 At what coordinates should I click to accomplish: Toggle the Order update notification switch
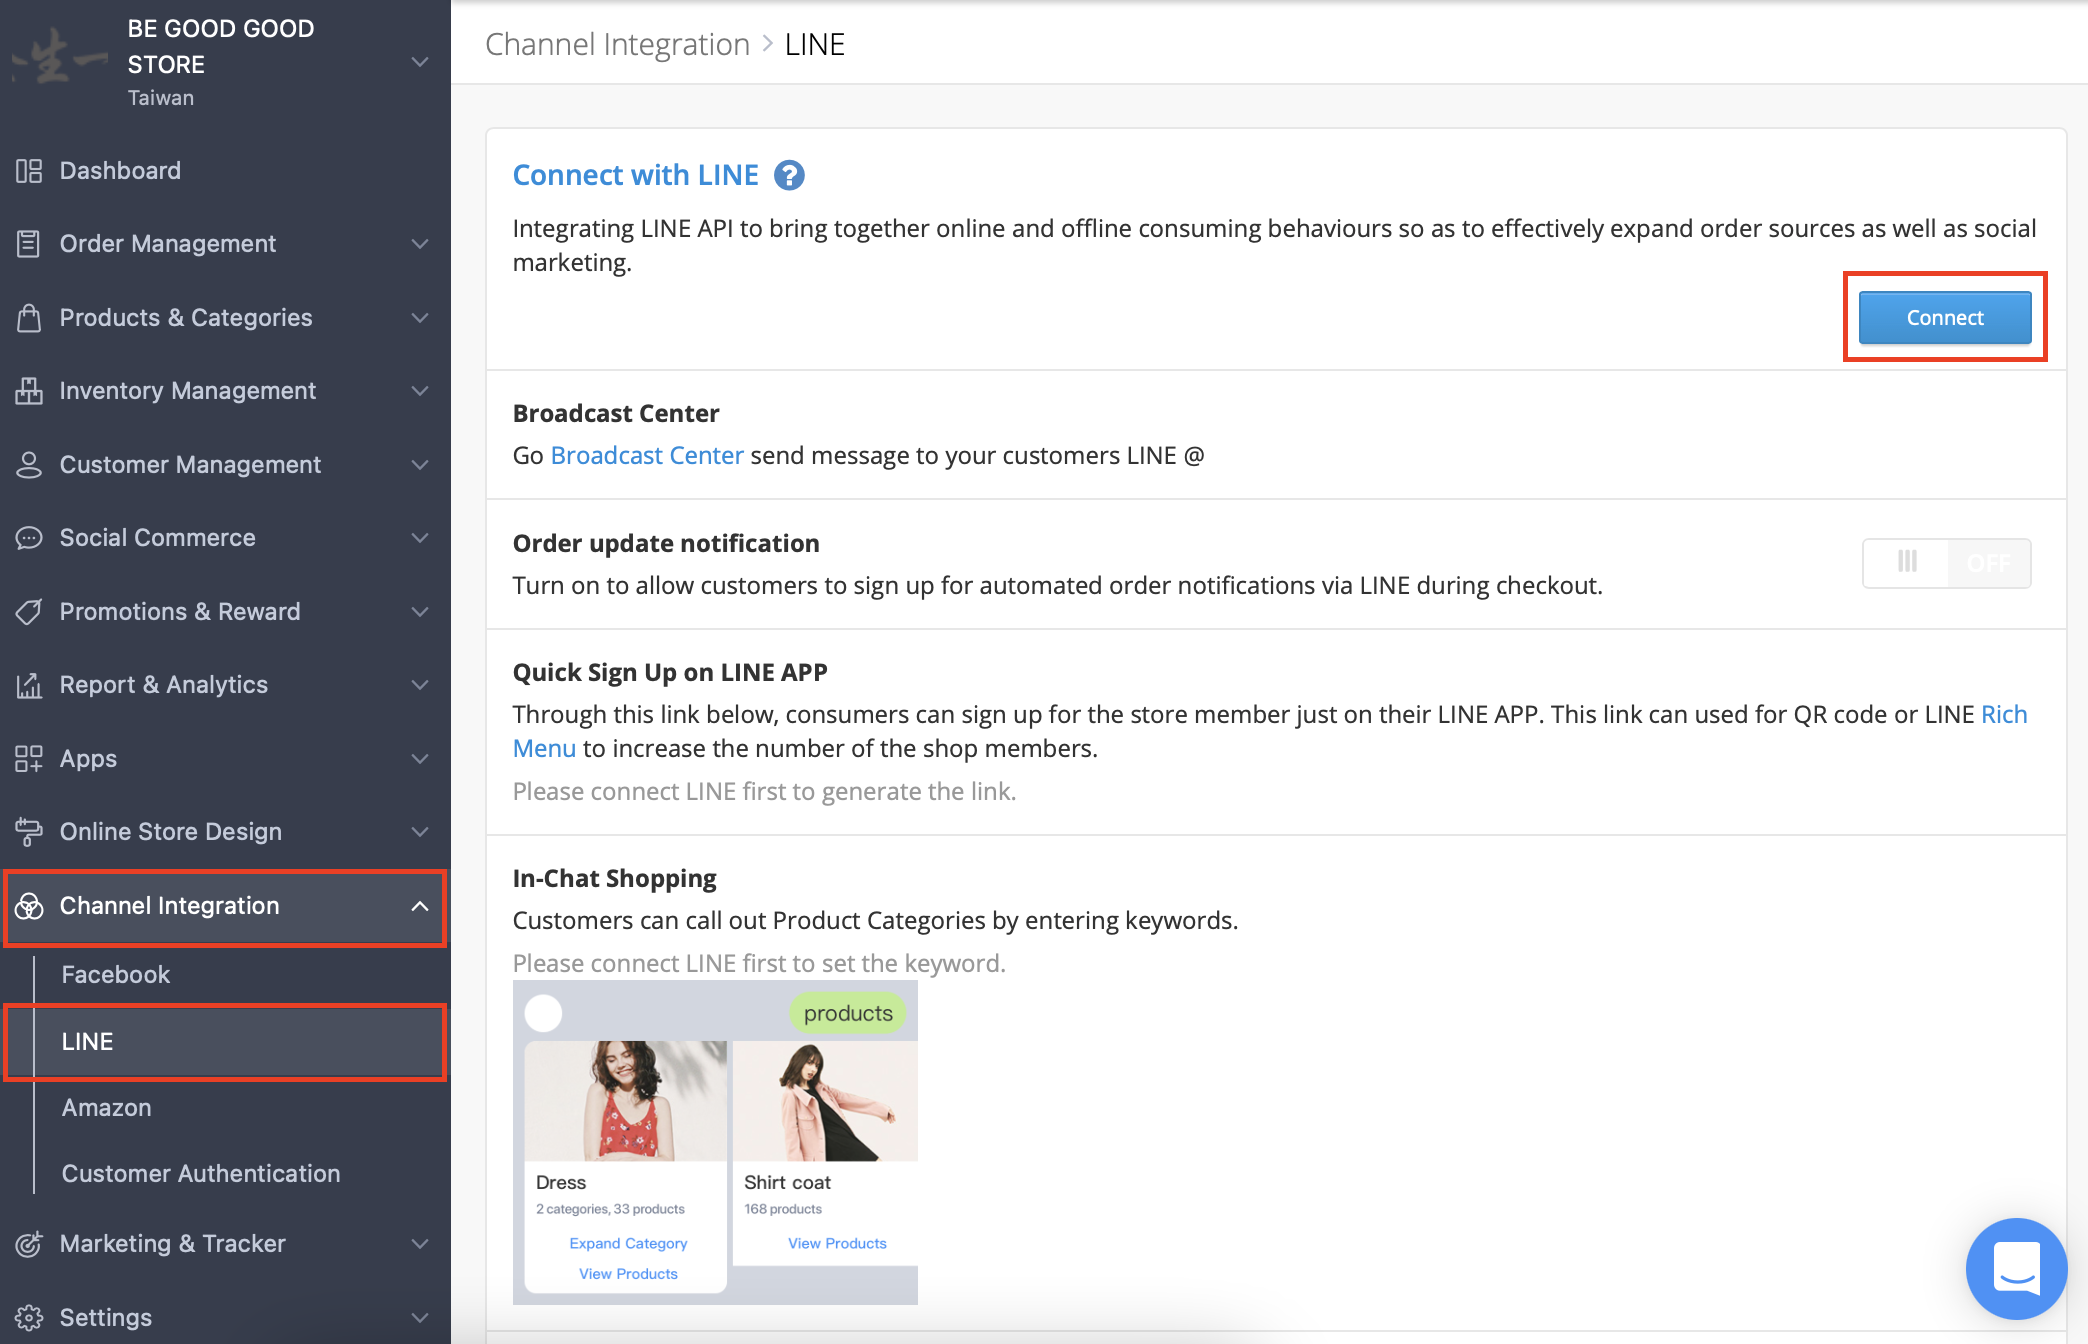click(x=1946, y=563)
